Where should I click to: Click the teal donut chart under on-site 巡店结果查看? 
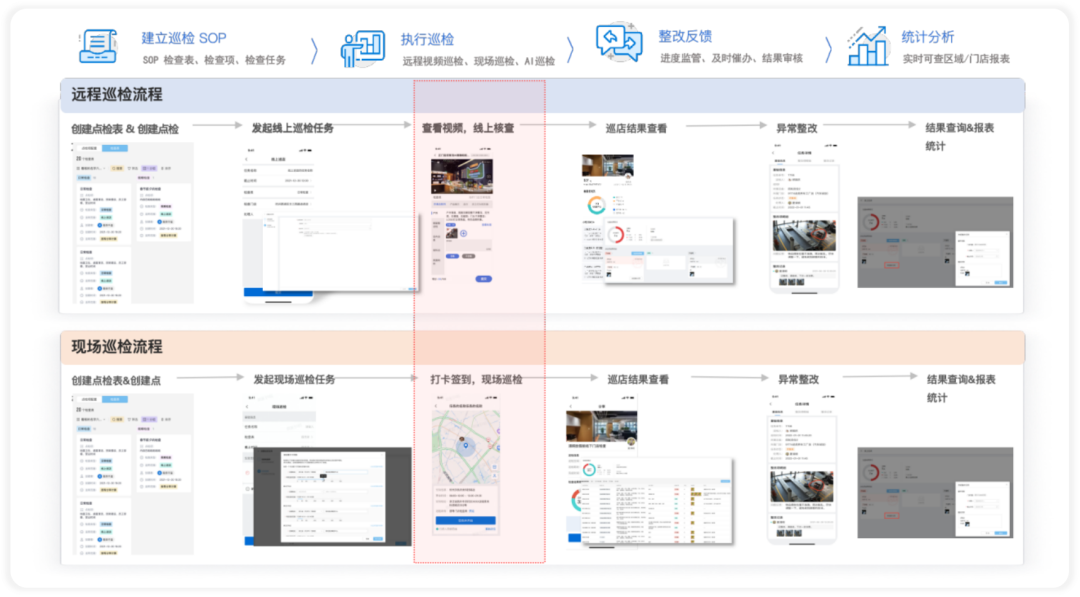coord(589,470)
